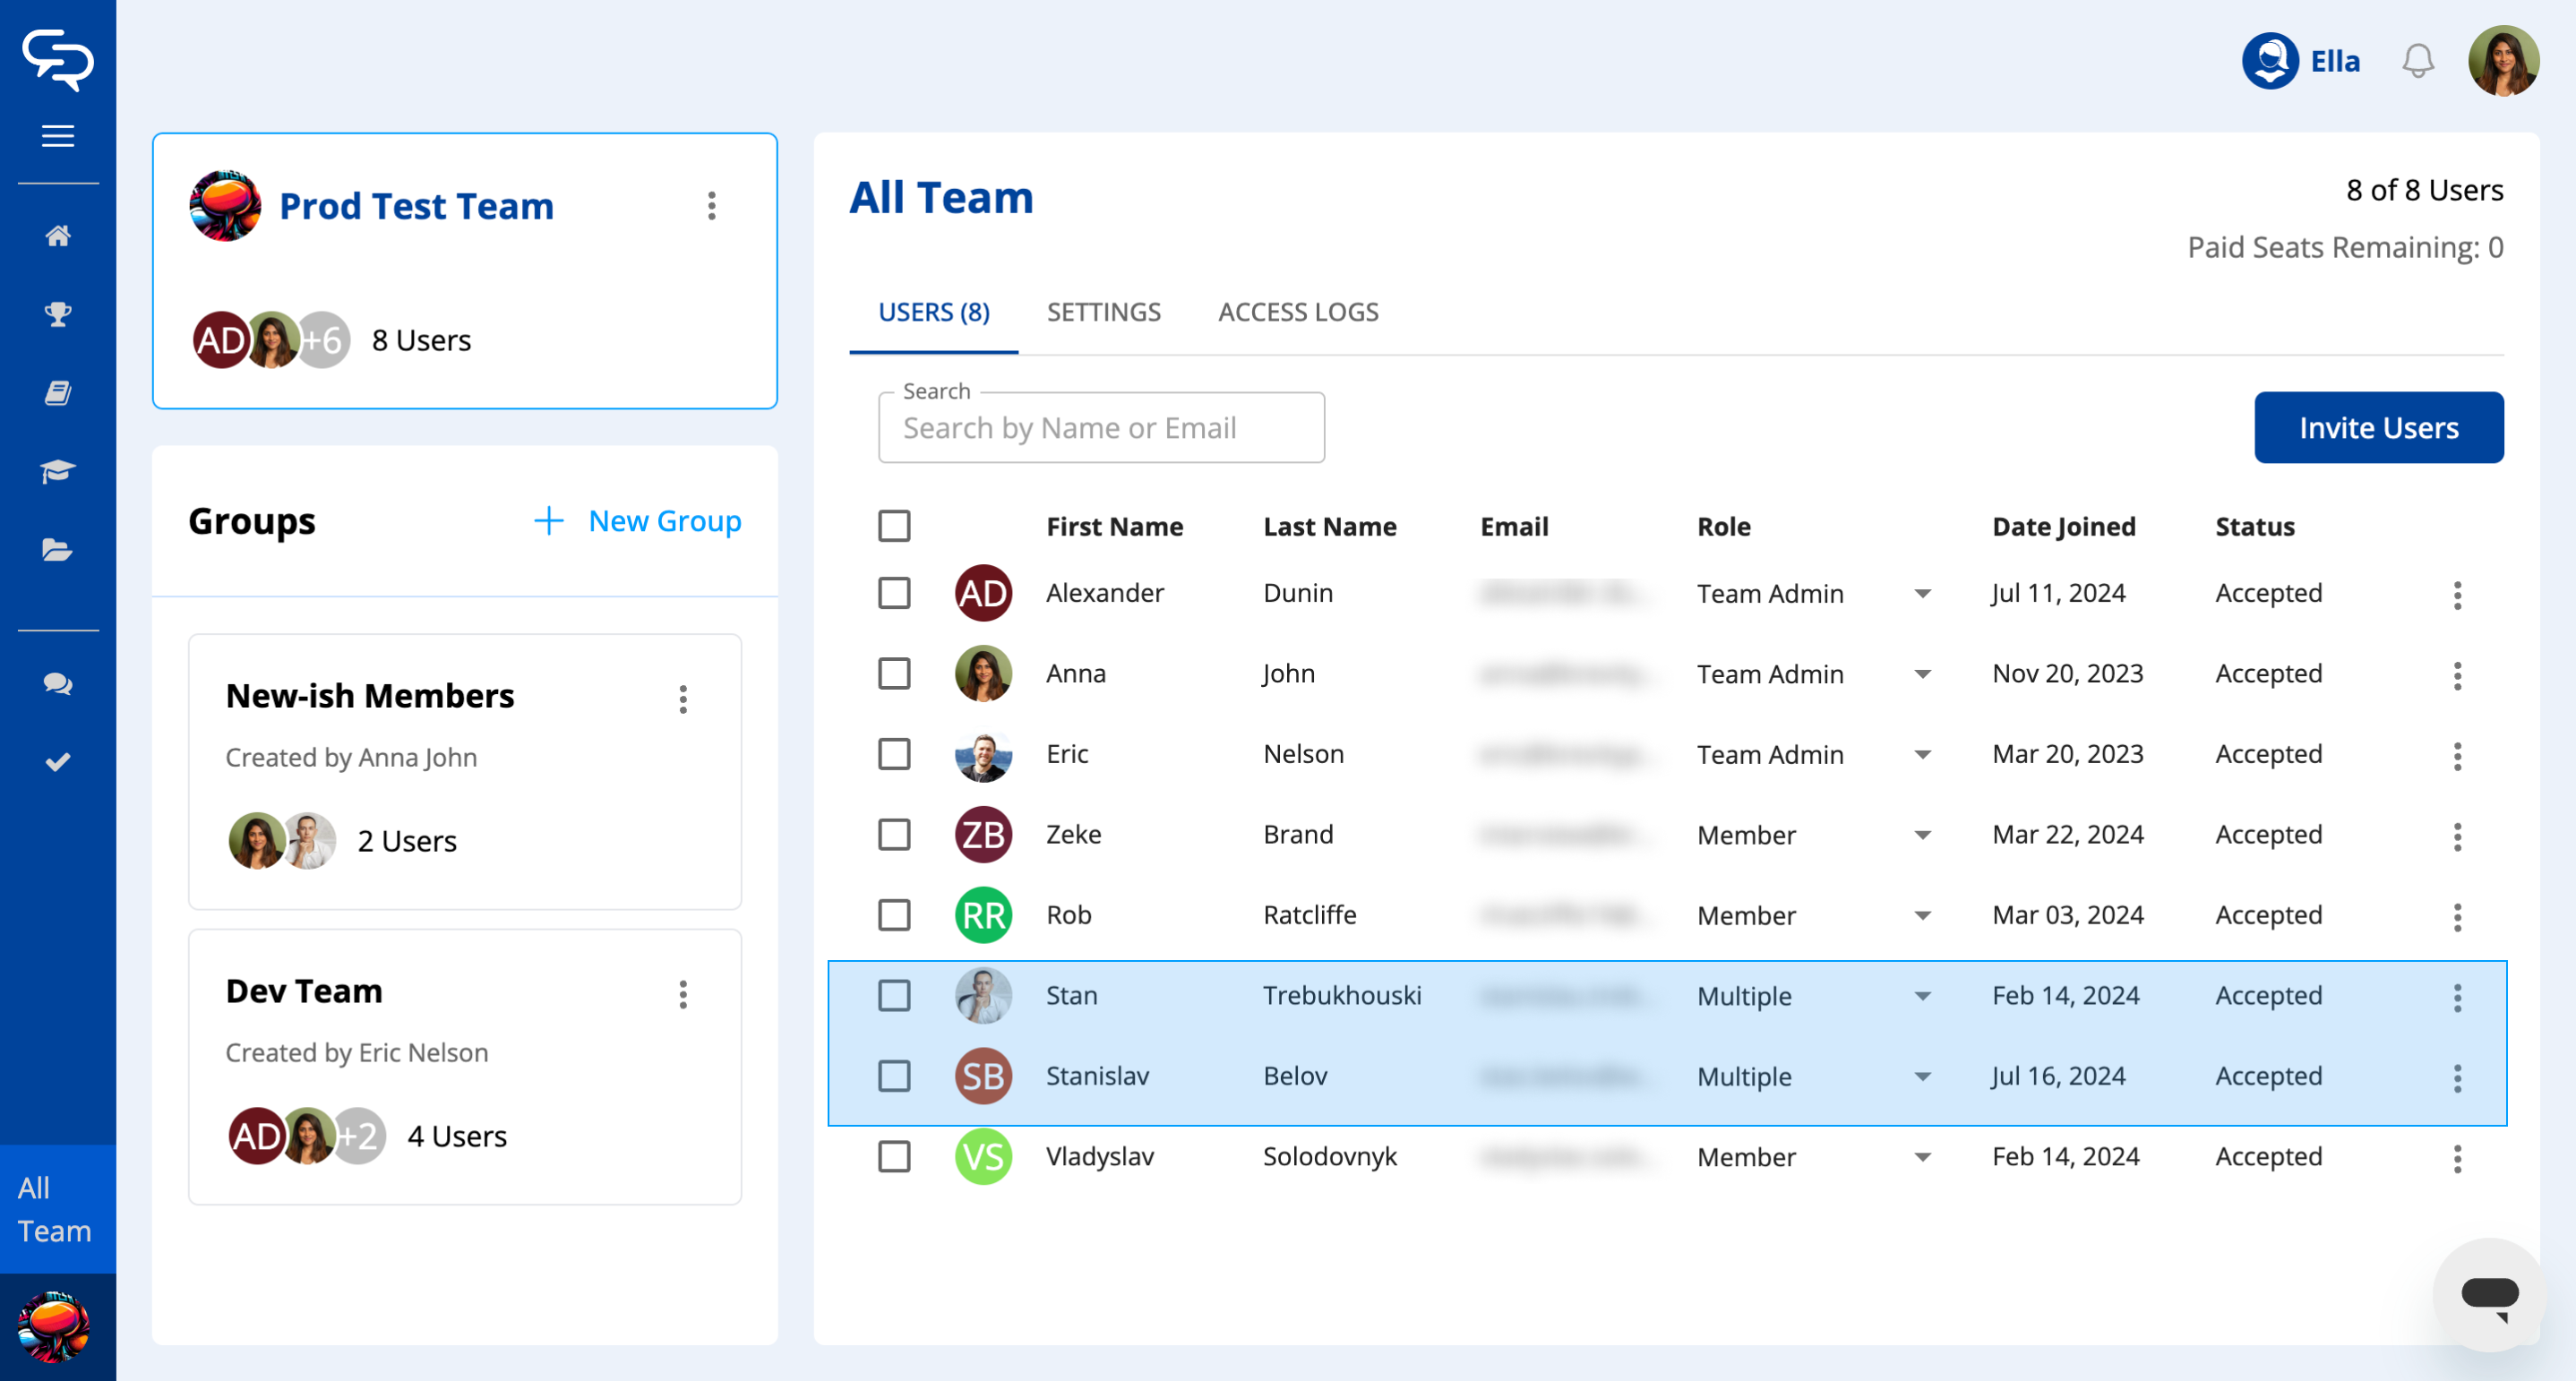Open the ACCESS LOGS tab
This screenshot has width=2576, height=1381.
pyautogui.click(x=1297, y=312)
